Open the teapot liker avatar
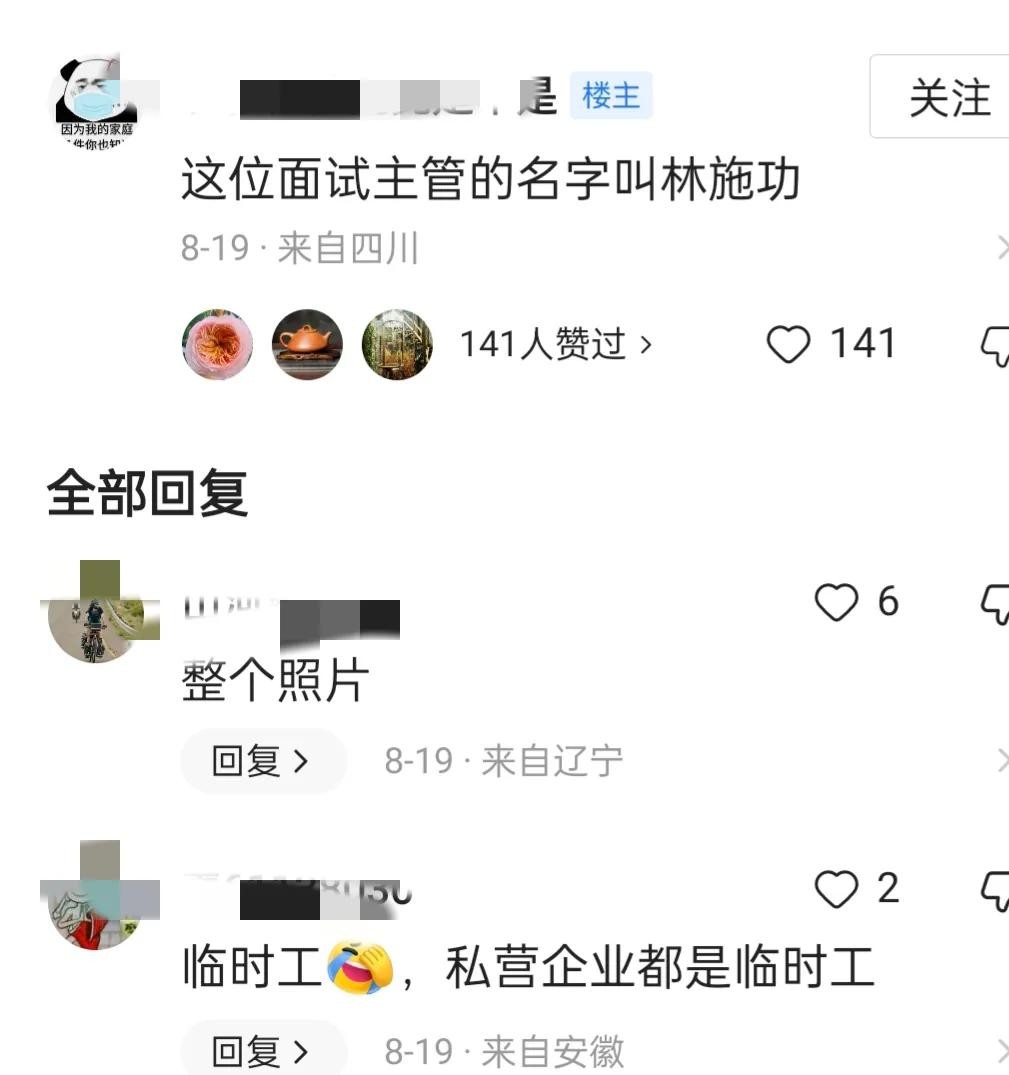The image size is (1009, 1075). 307,344
